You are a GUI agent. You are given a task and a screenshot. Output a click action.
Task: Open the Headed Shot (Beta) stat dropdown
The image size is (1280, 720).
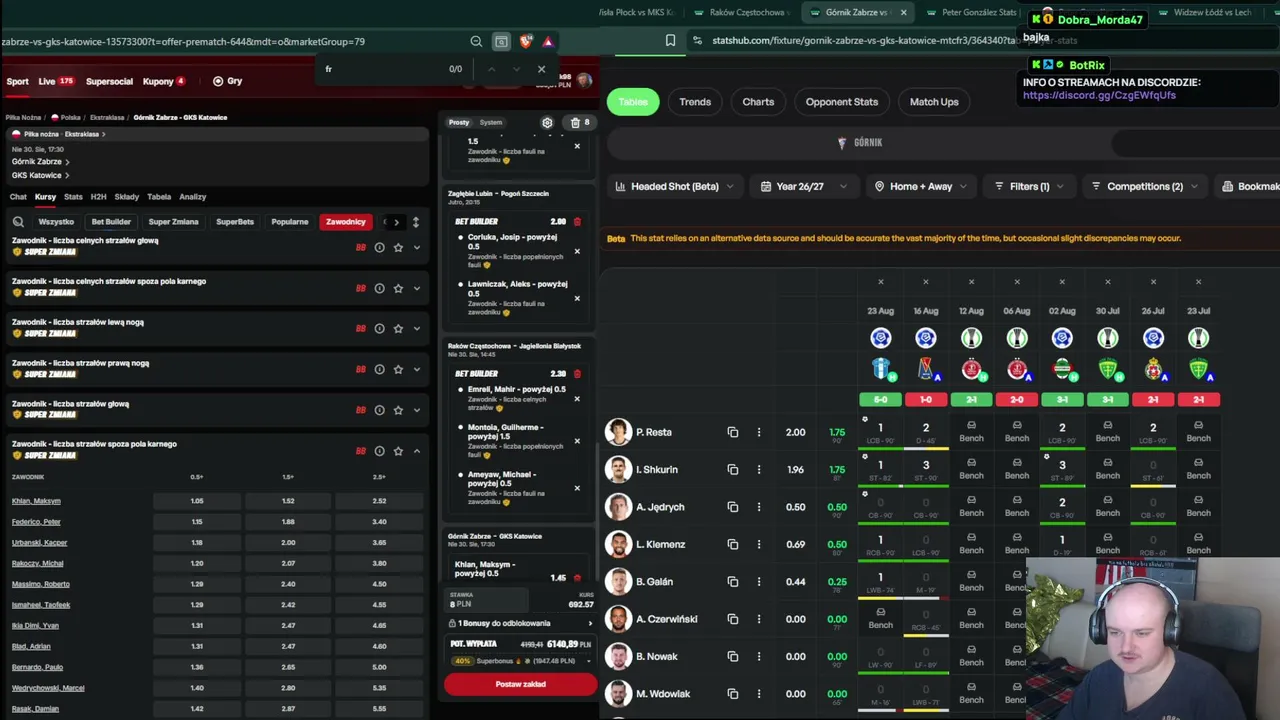point(675,186)
